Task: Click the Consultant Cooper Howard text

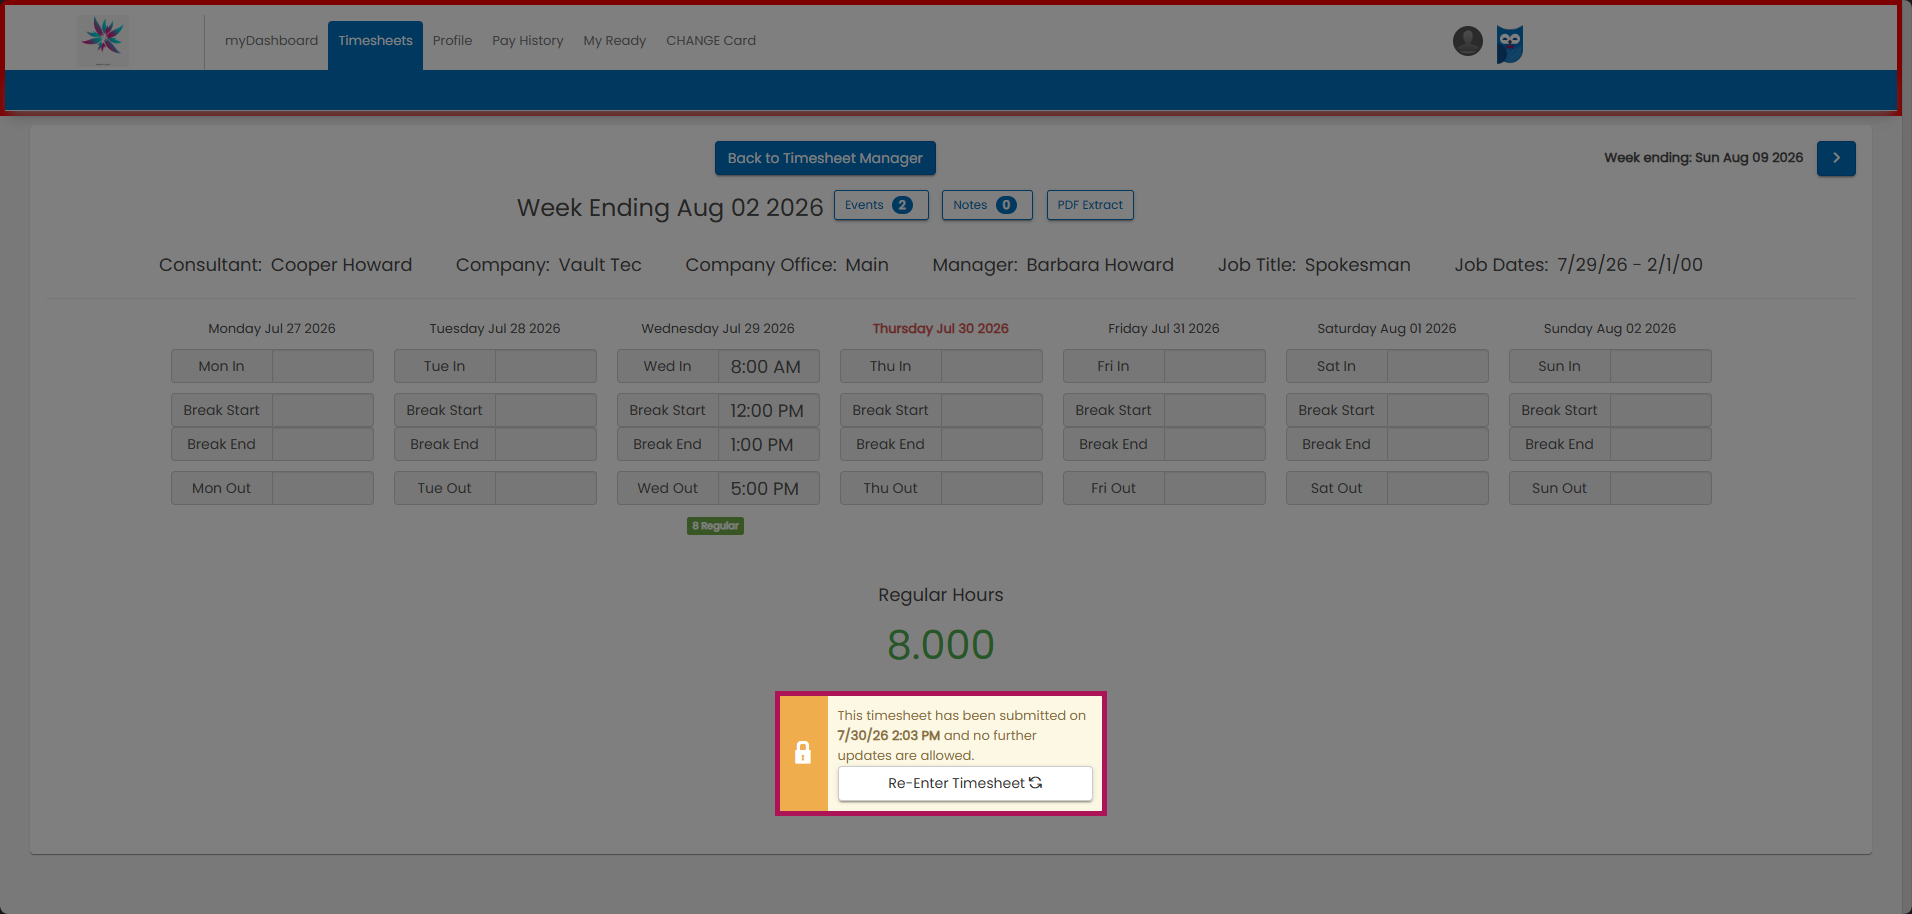Action: 285,265
